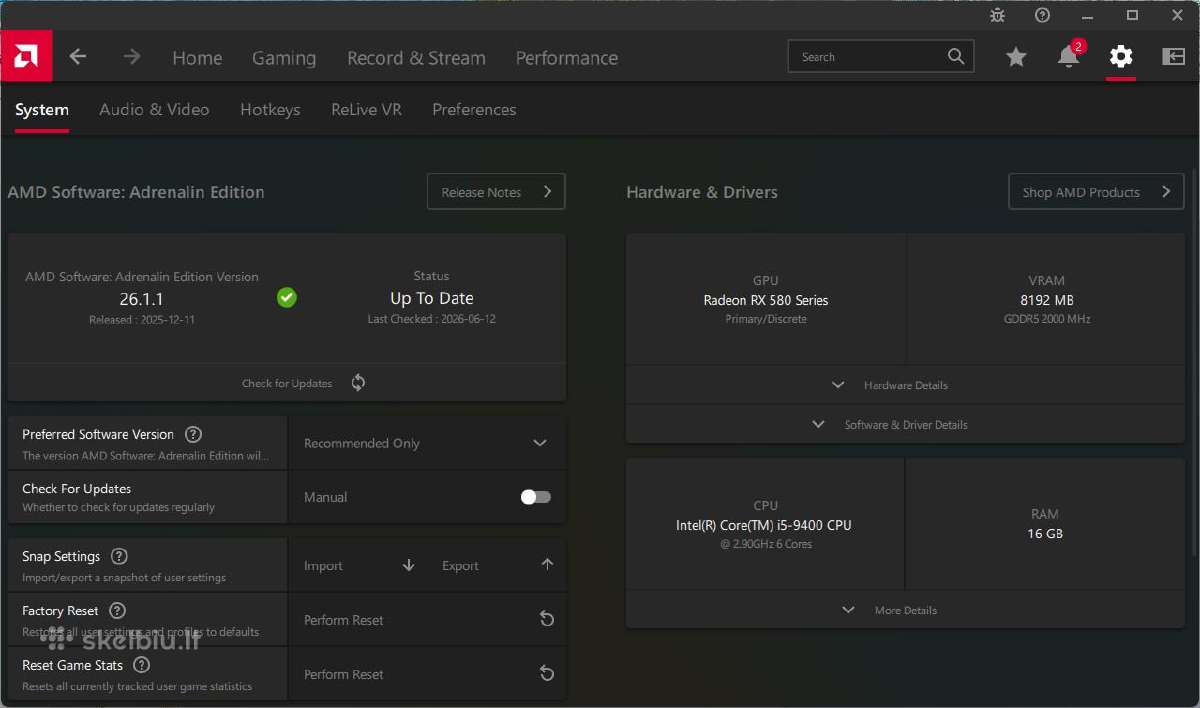Click GDDR5 2000 MHz text
The image size is (1200, 708).
(1046, 319)
